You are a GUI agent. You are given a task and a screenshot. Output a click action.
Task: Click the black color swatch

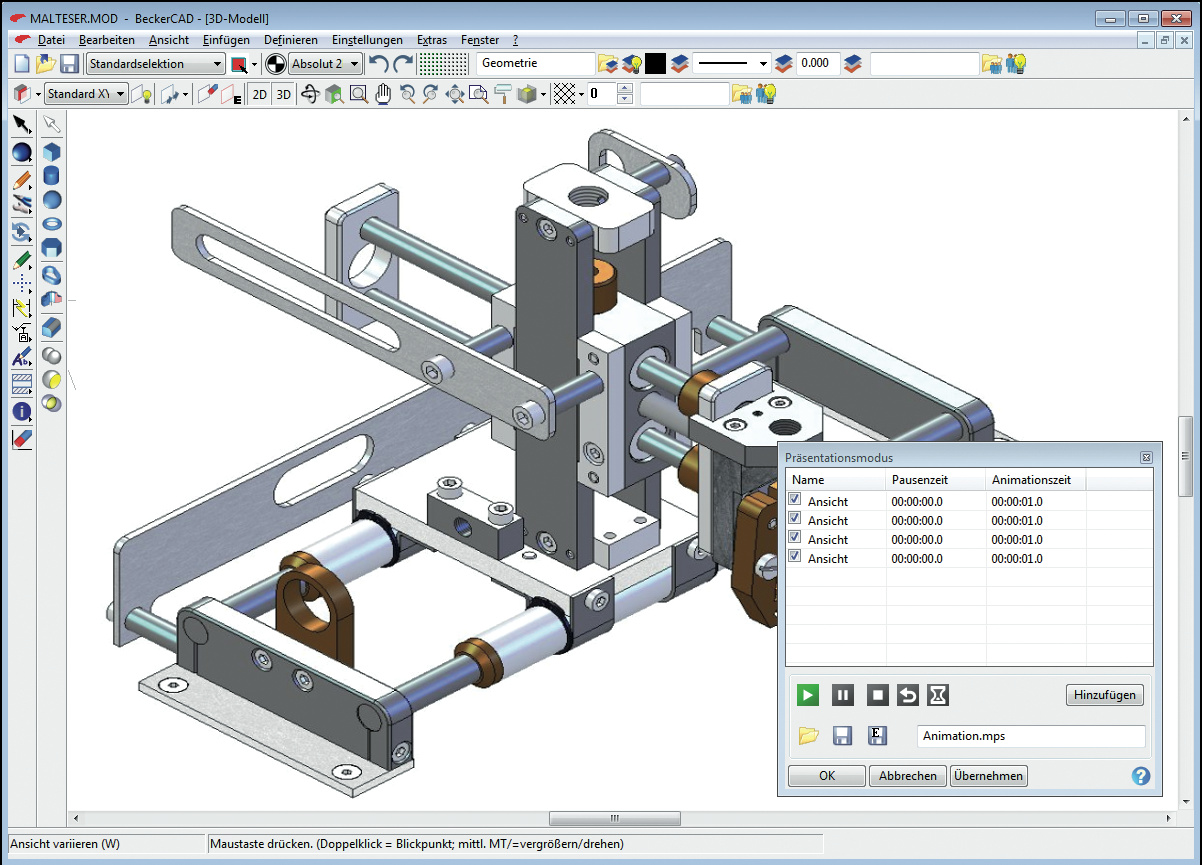click(x=655, y=64)
